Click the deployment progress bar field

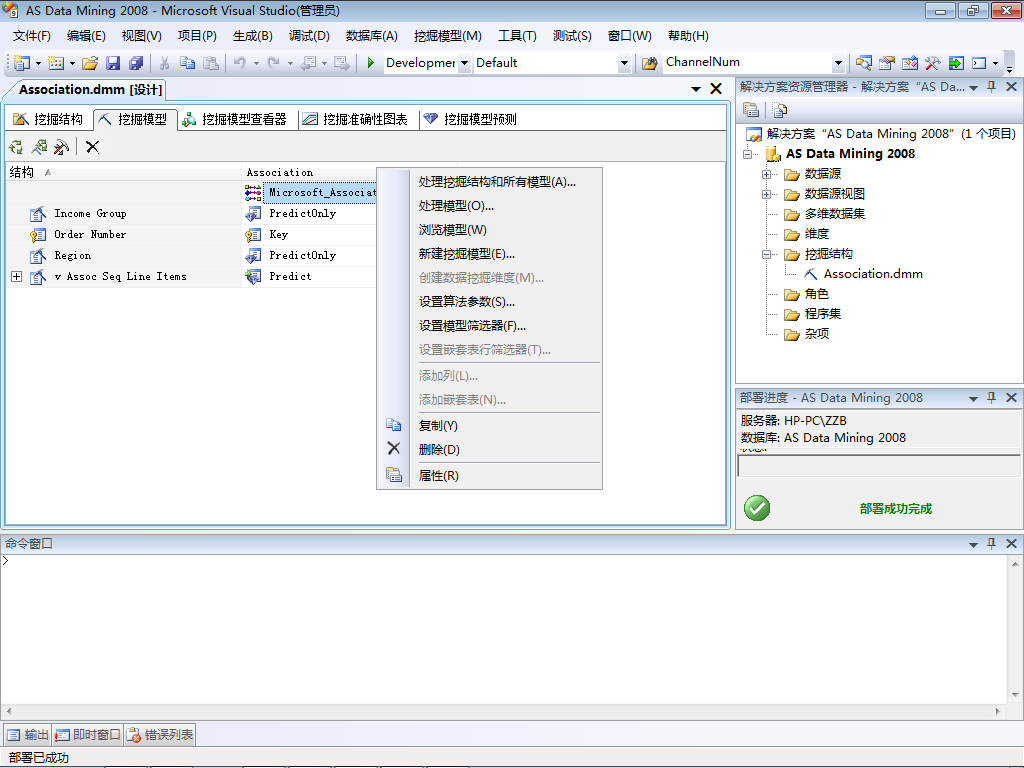pos(879,466)
